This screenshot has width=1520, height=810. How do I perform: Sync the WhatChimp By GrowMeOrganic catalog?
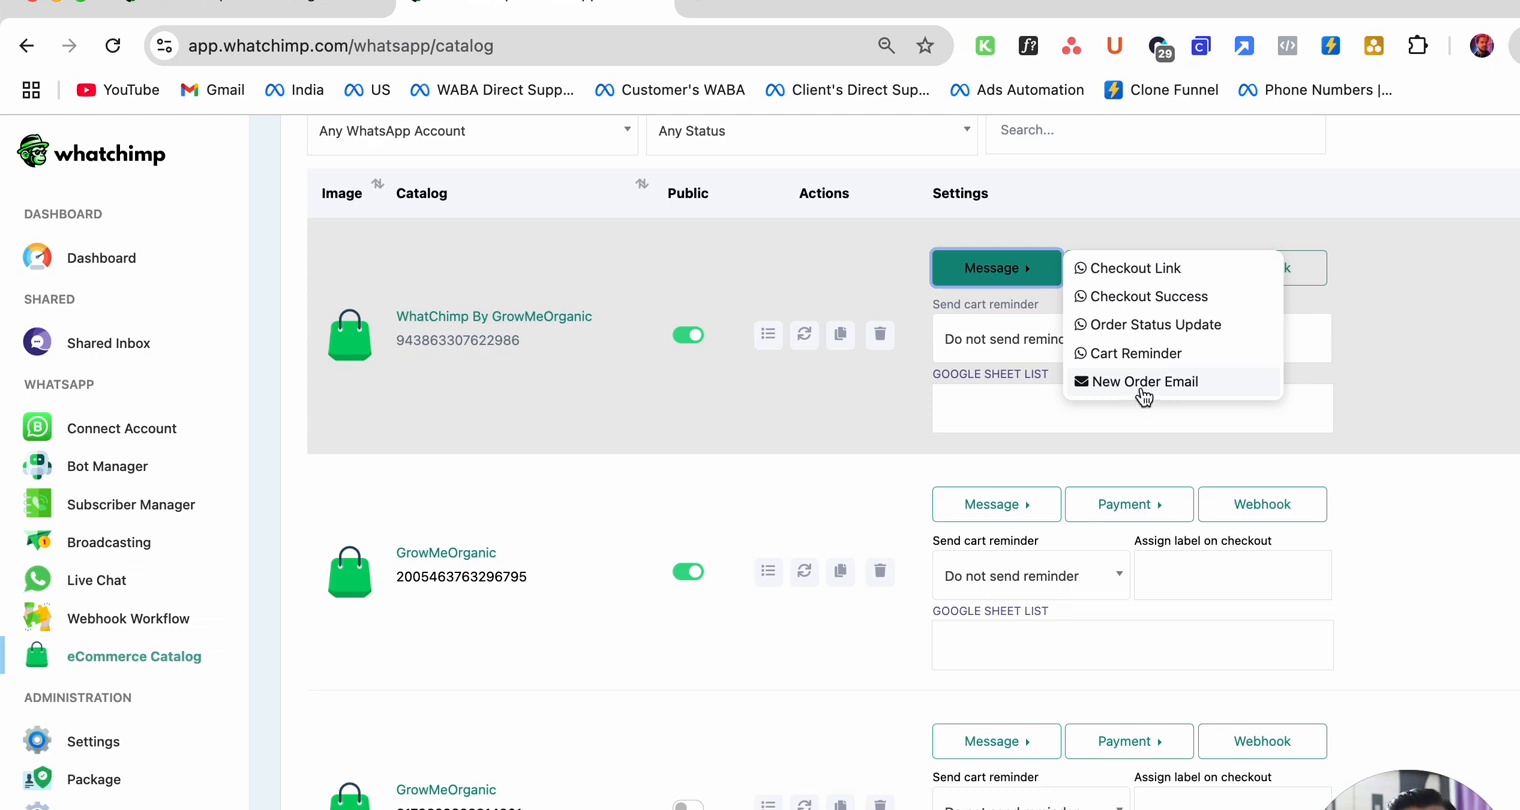coord(804,334)
